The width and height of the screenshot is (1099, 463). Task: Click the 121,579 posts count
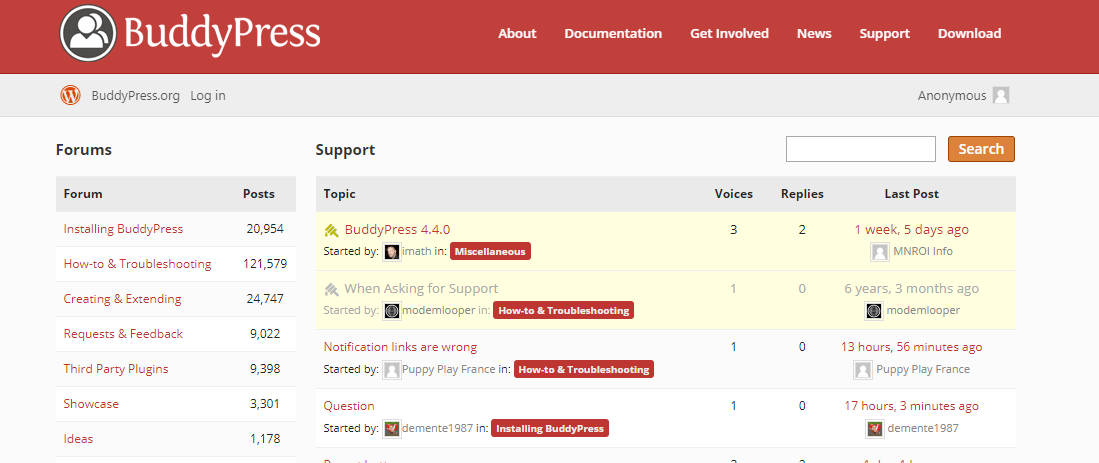tap(265, 264)
